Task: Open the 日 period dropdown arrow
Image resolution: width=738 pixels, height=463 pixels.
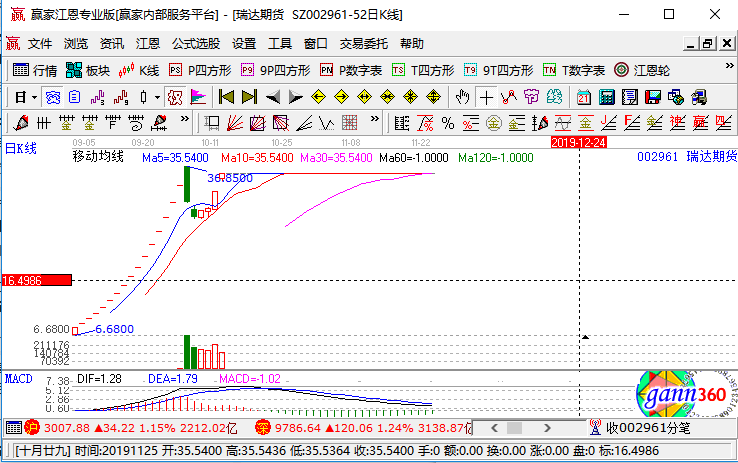Action: [34, 98]
